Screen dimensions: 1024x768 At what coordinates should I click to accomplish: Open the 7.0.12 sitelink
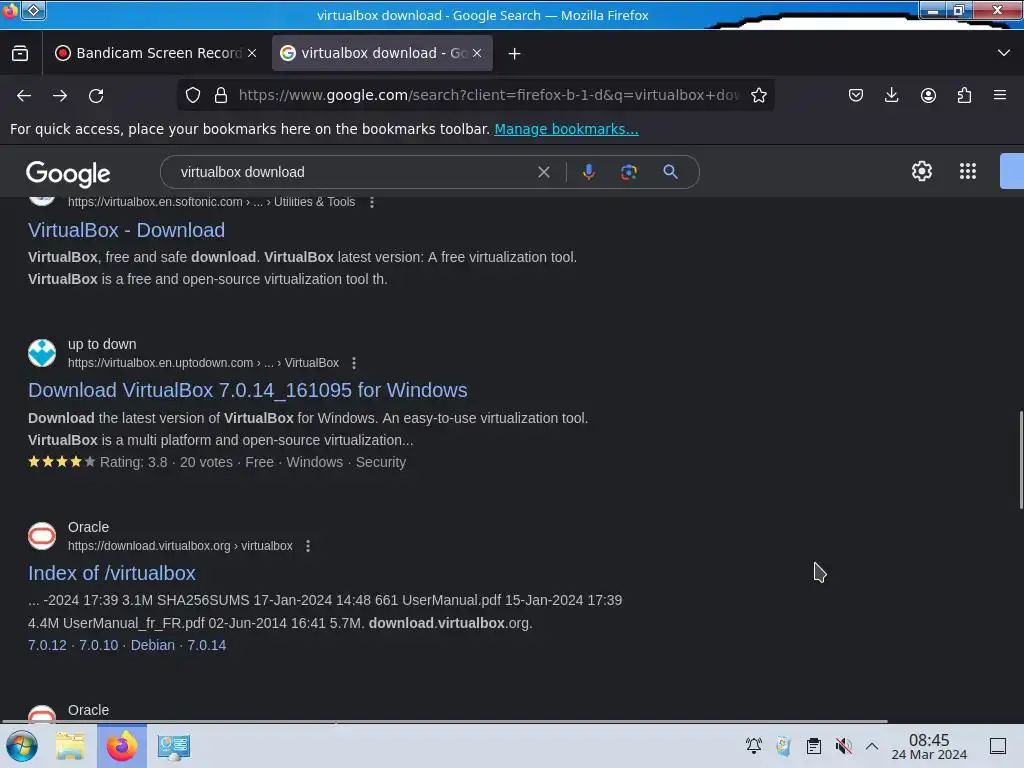[47, 645]
